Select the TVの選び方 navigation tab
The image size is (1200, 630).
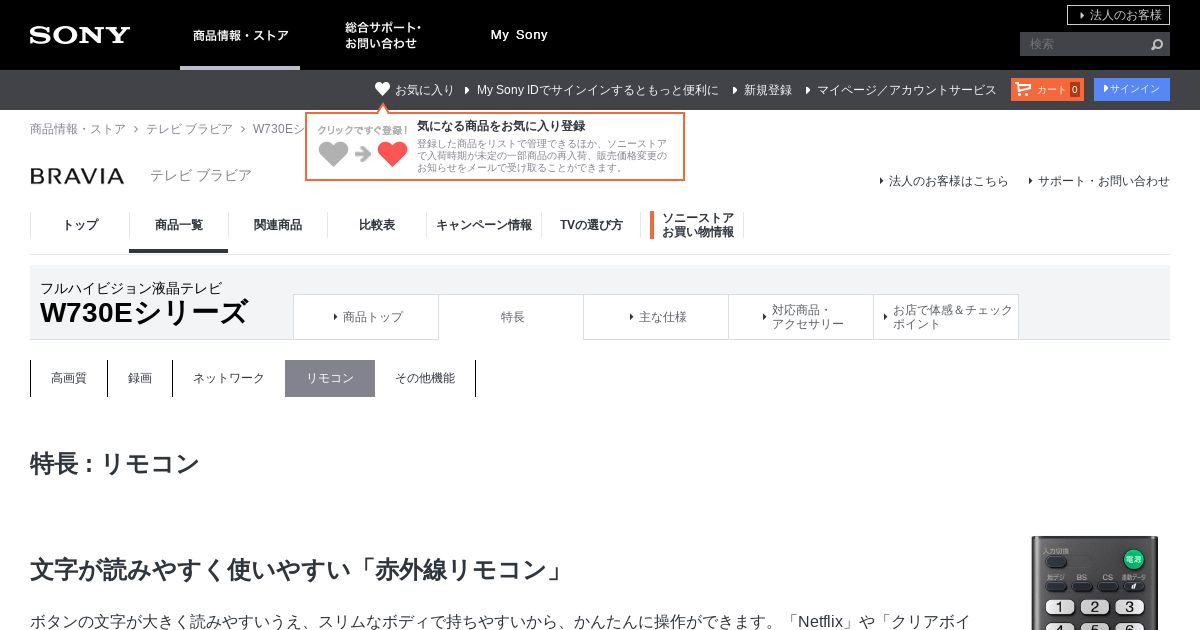(x=591, y=225)
